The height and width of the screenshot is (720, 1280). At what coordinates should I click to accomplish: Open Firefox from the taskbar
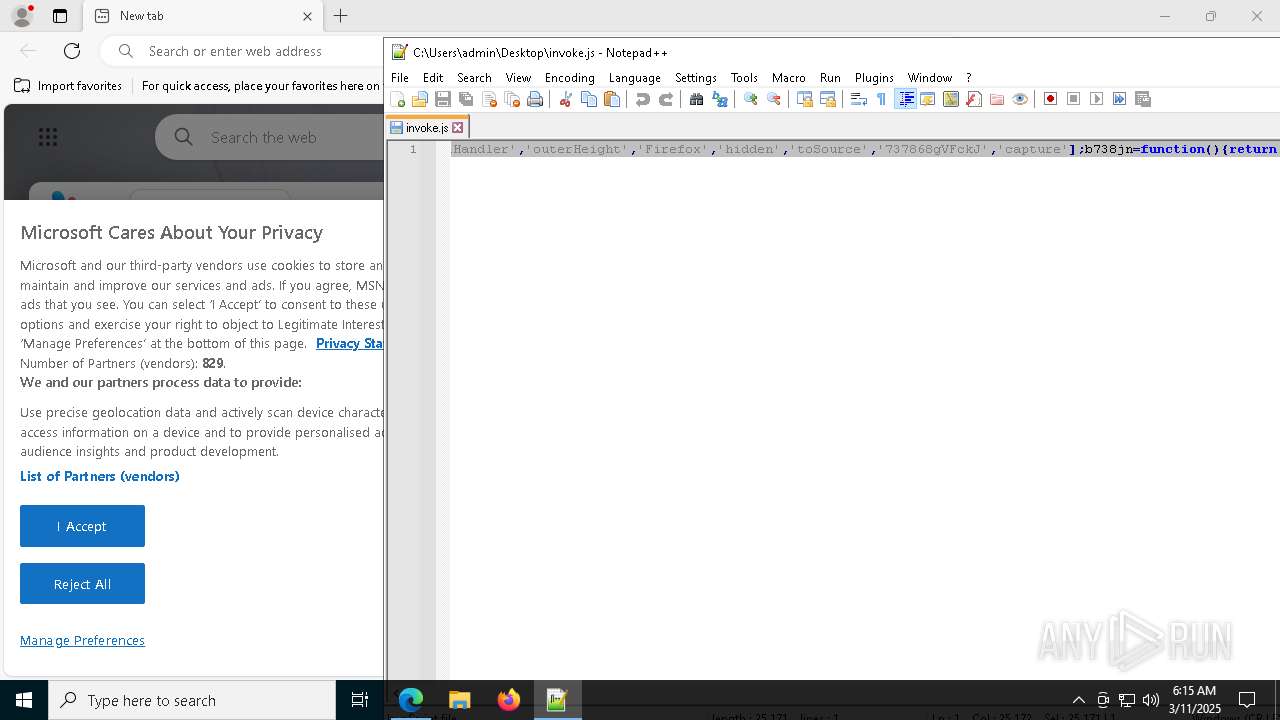click(x=509, y=700)
